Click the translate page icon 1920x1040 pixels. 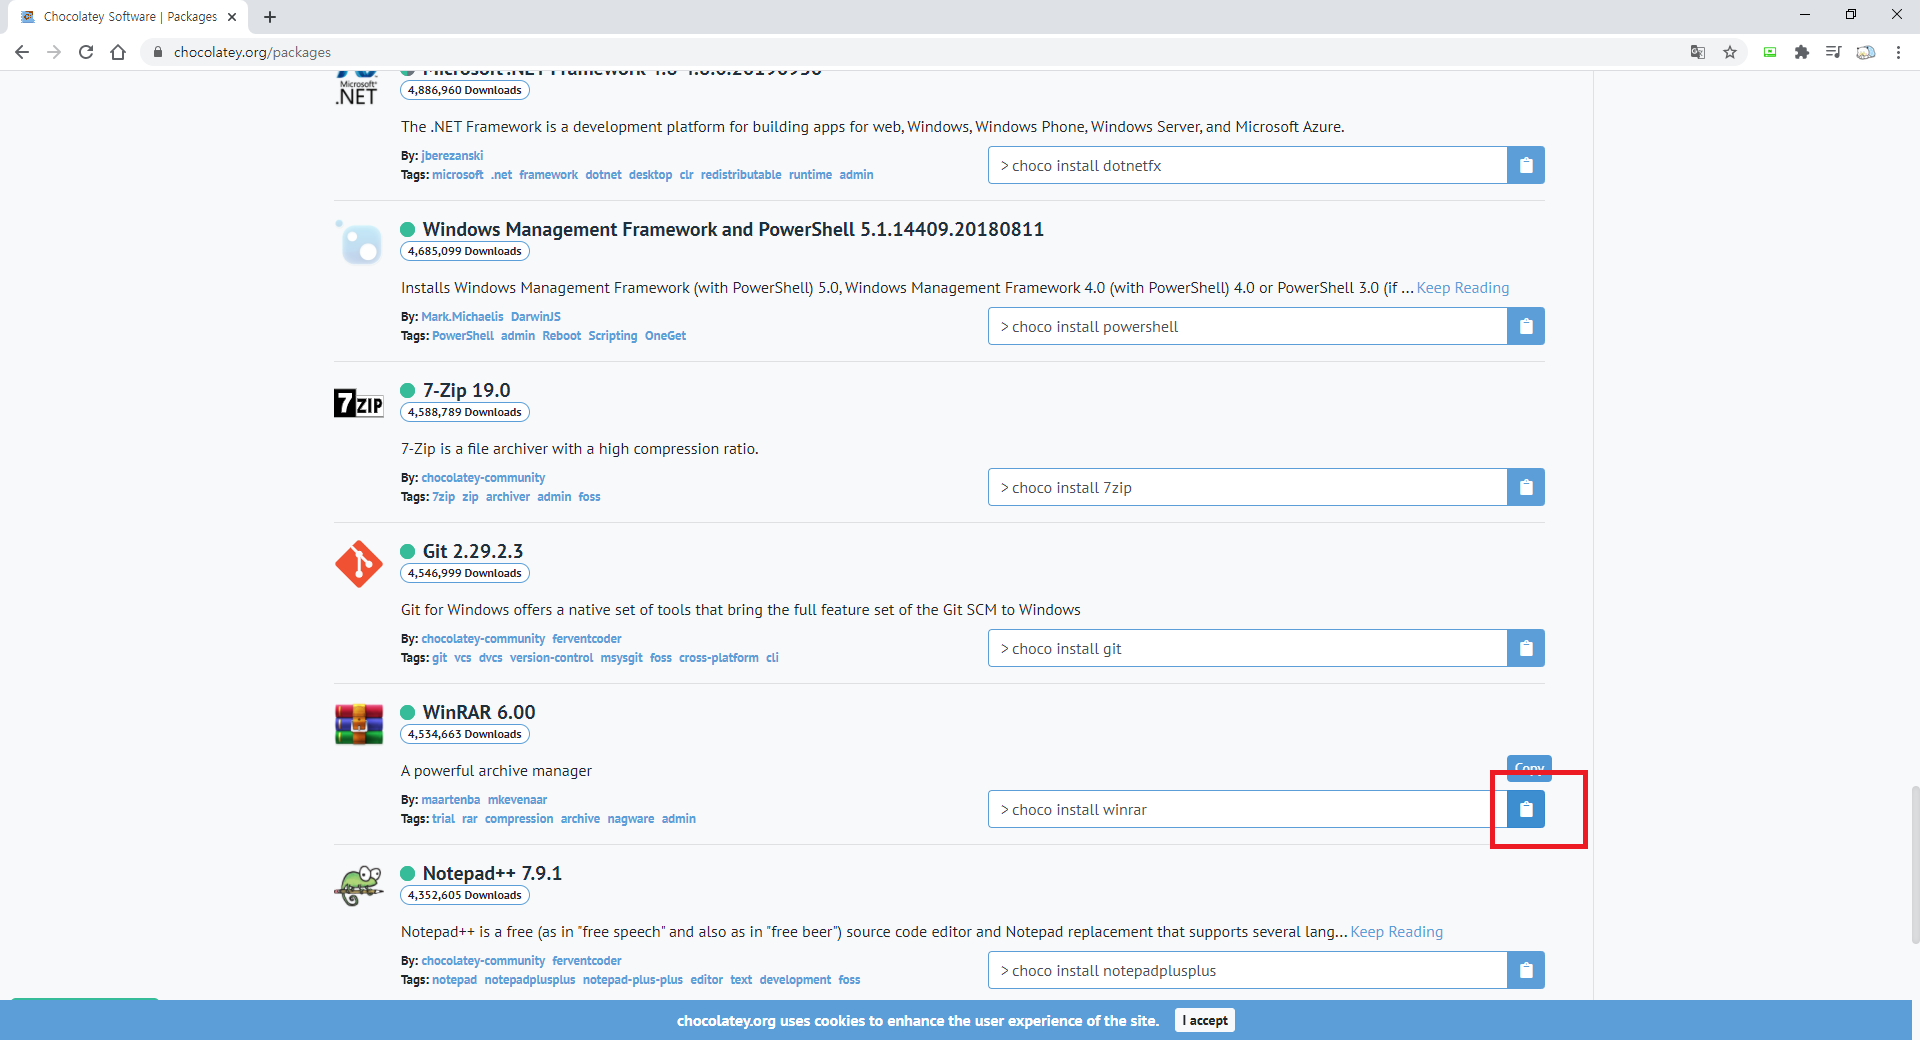(x=1698, y=52)
